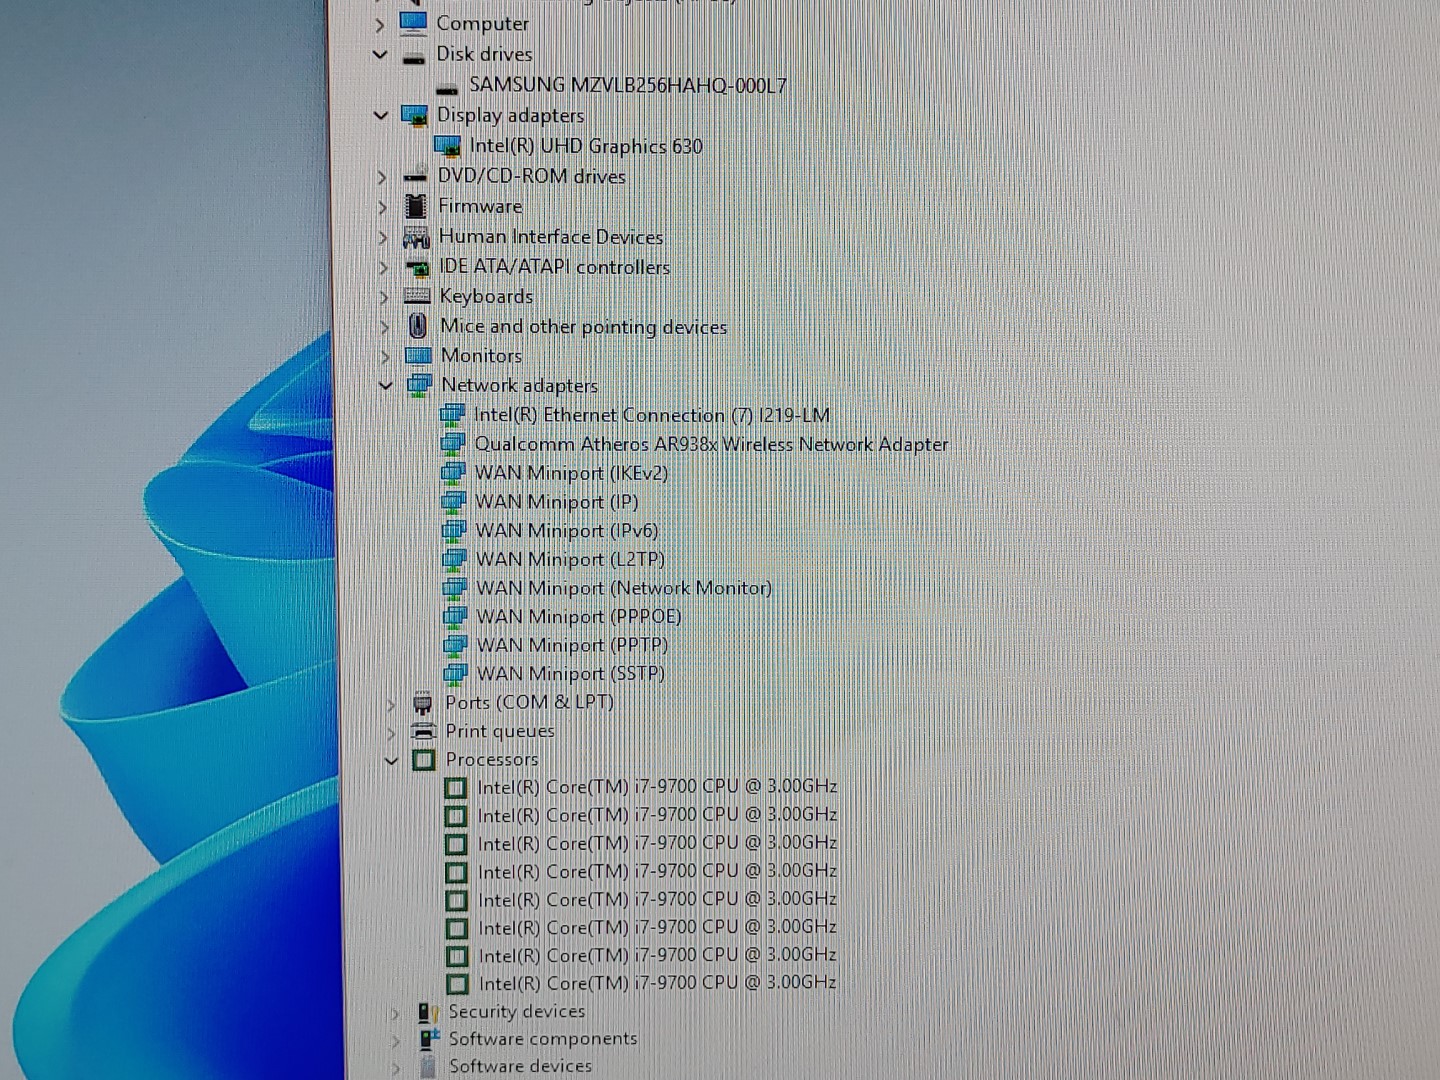This screenshot has width=1440, height=1080.
Task: Click the Human Interface Devices icon
Action: point(416,237)
